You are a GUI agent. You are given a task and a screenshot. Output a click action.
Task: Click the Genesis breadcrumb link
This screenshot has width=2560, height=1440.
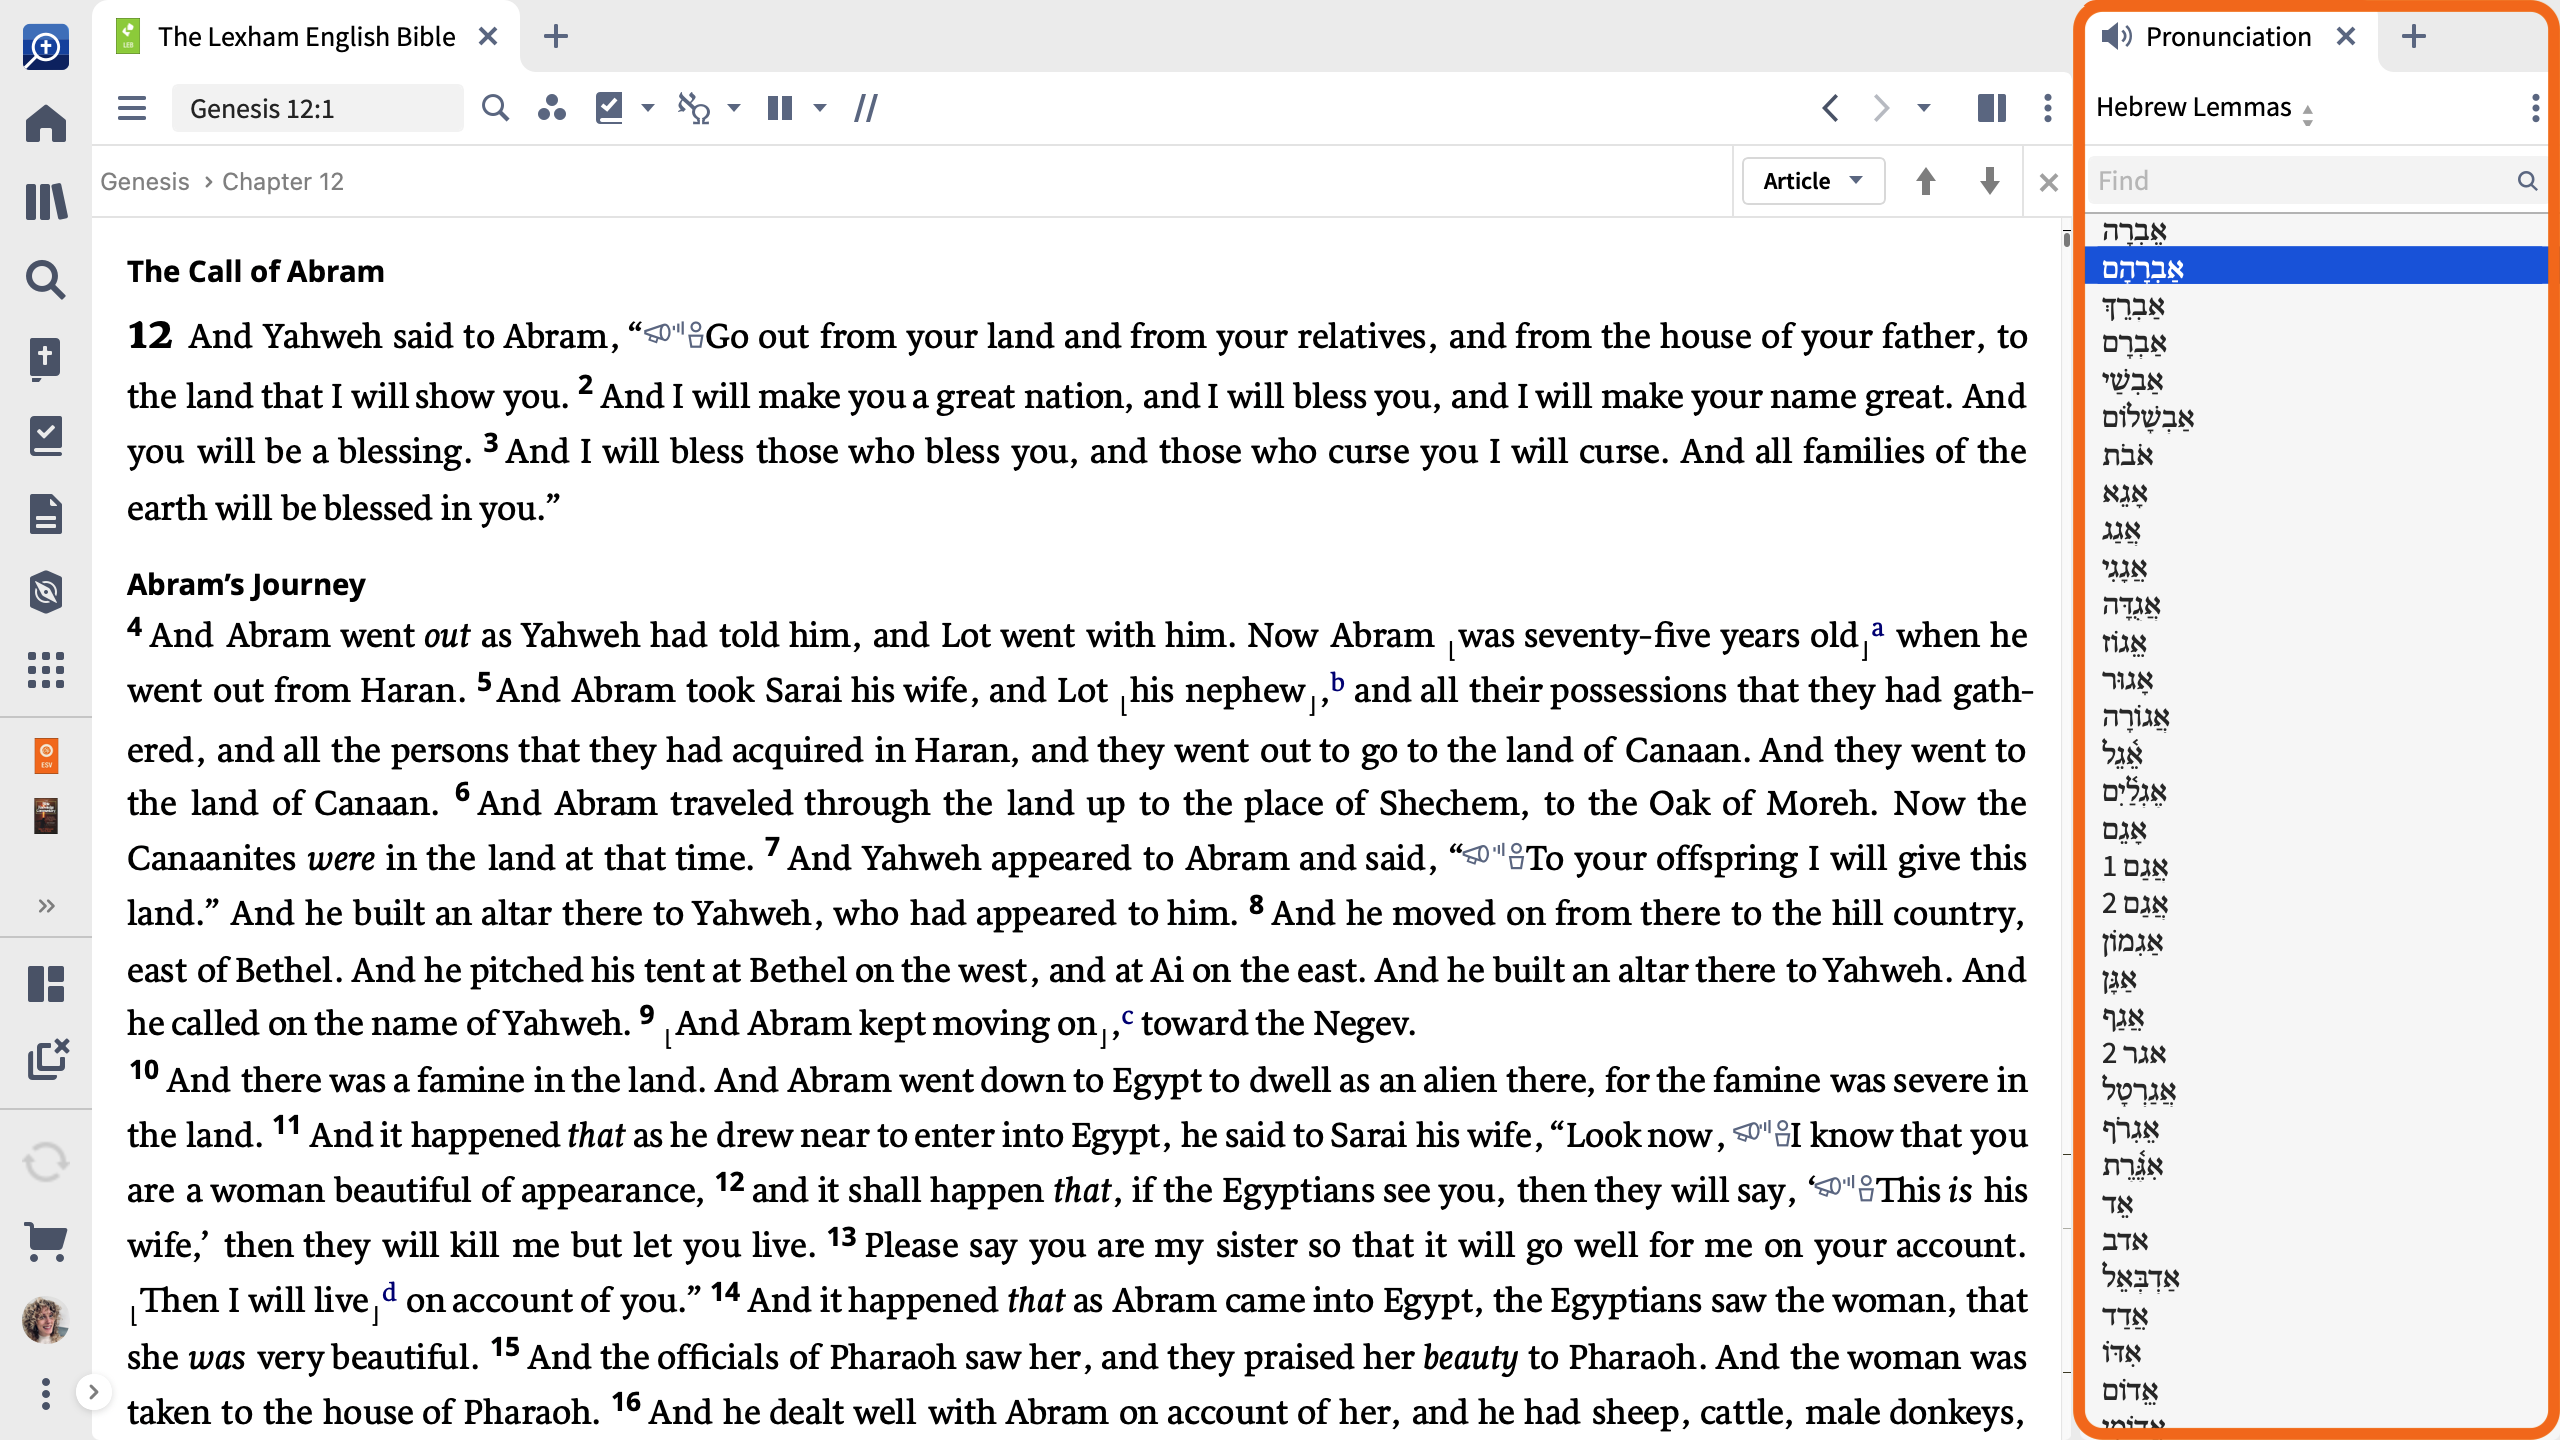[145, 181]
